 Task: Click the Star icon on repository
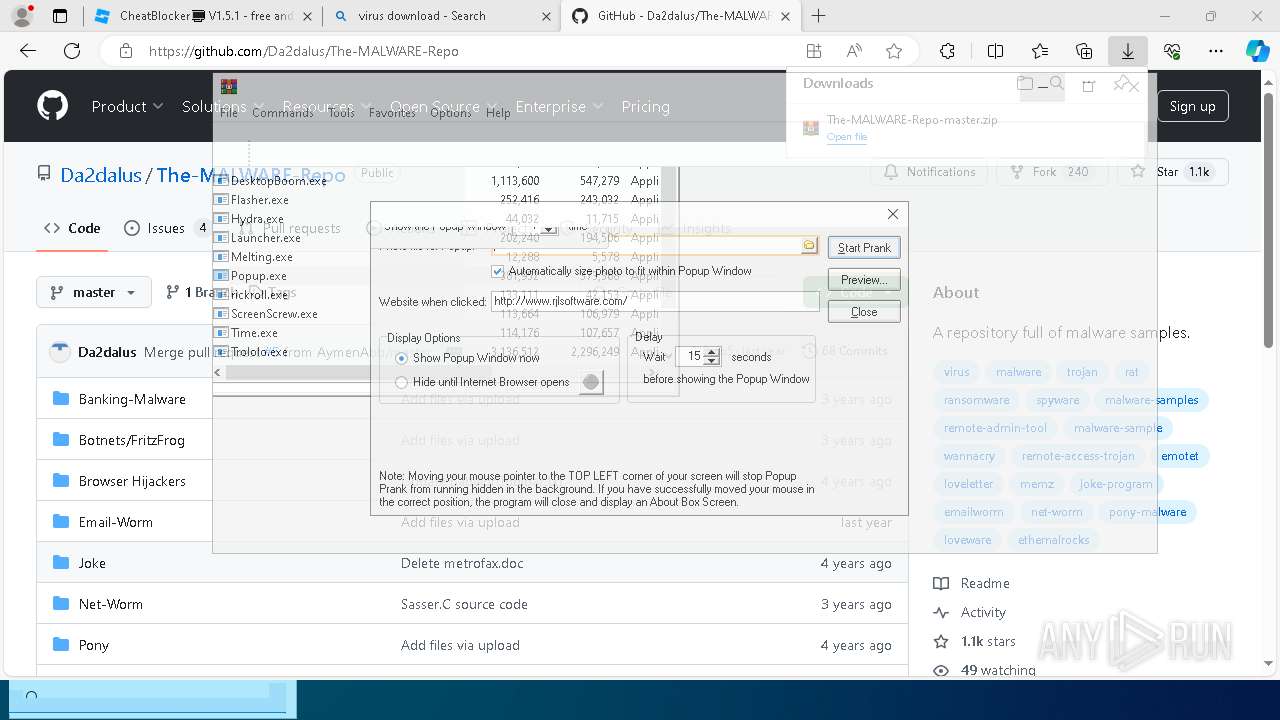[x=1138, y=172]
